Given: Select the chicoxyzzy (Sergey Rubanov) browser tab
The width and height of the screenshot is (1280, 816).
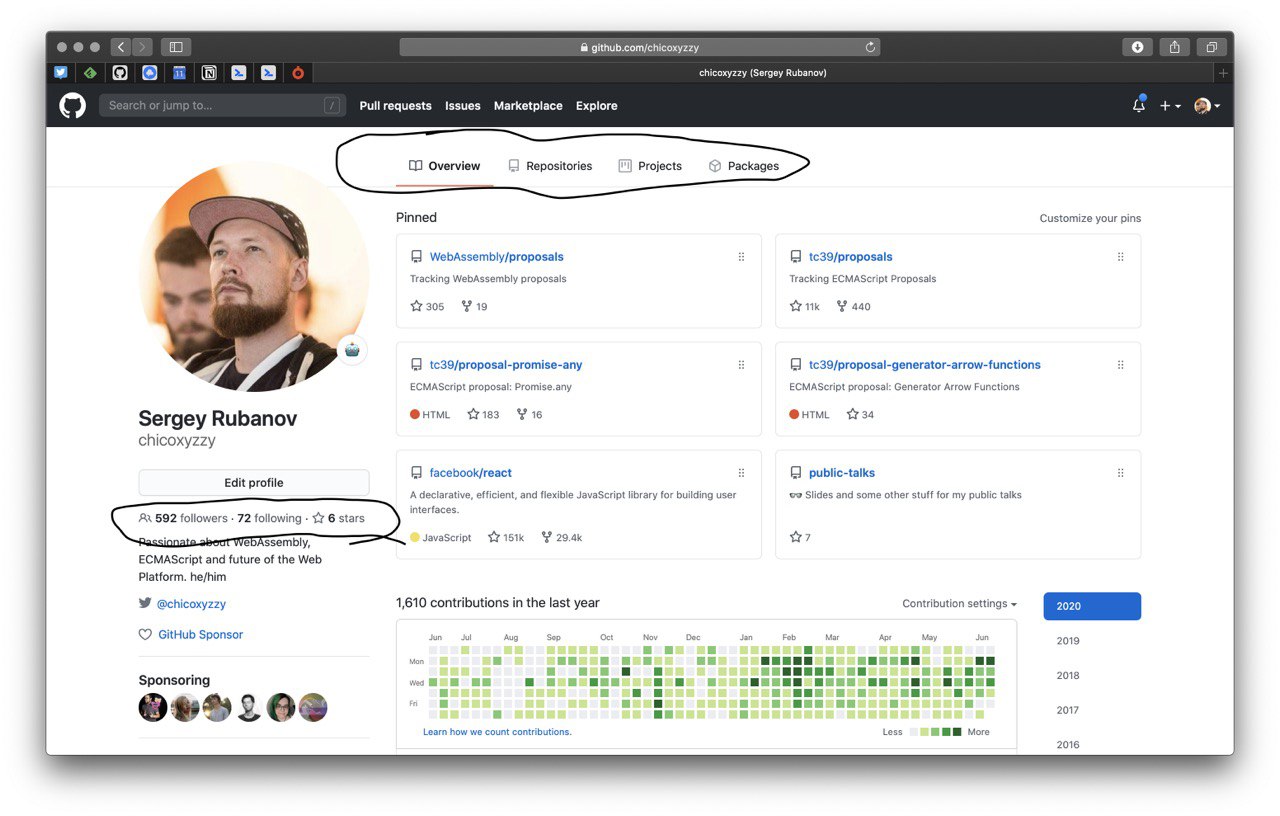Looking at the screenshot, I should (762, 73).
